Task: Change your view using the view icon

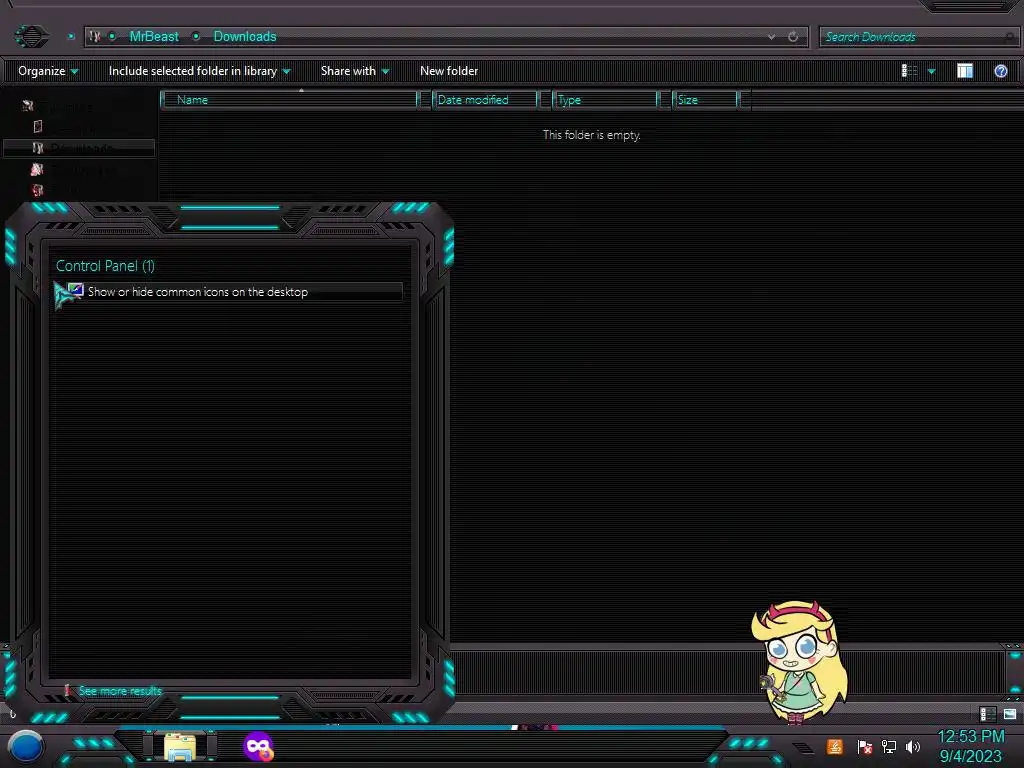Action: point(909,71)
